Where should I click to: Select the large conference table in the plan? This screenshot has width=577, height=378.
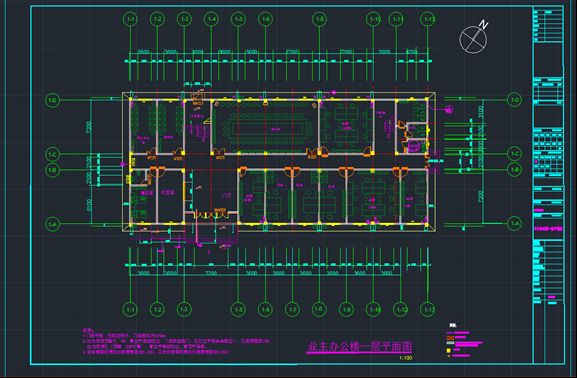268,130
